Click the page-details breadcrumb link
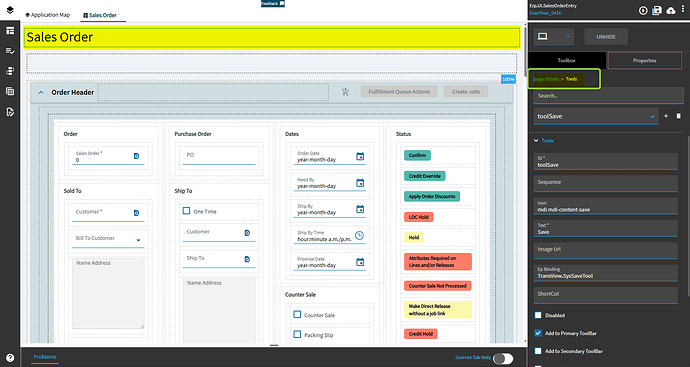The height and width of the screenshot is (367, 690). [546, 79]
